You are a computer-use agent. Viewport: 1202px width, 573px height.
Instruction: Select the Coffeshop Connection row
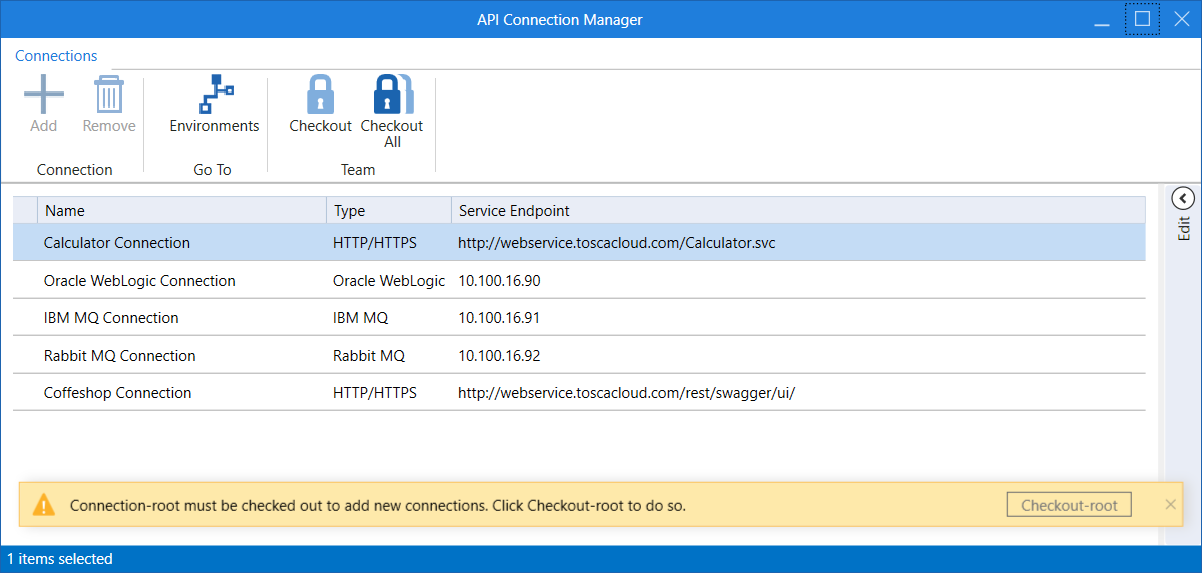point(118,393)
